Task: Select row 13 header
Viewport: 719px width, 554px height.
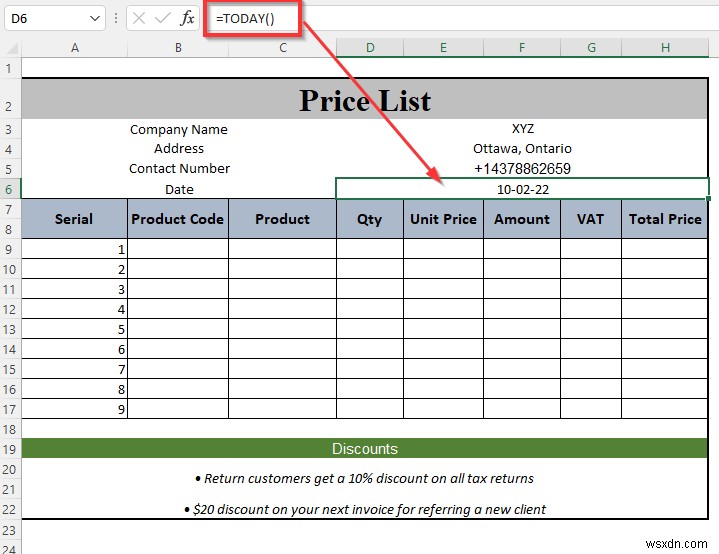Action: coord(9,329)
